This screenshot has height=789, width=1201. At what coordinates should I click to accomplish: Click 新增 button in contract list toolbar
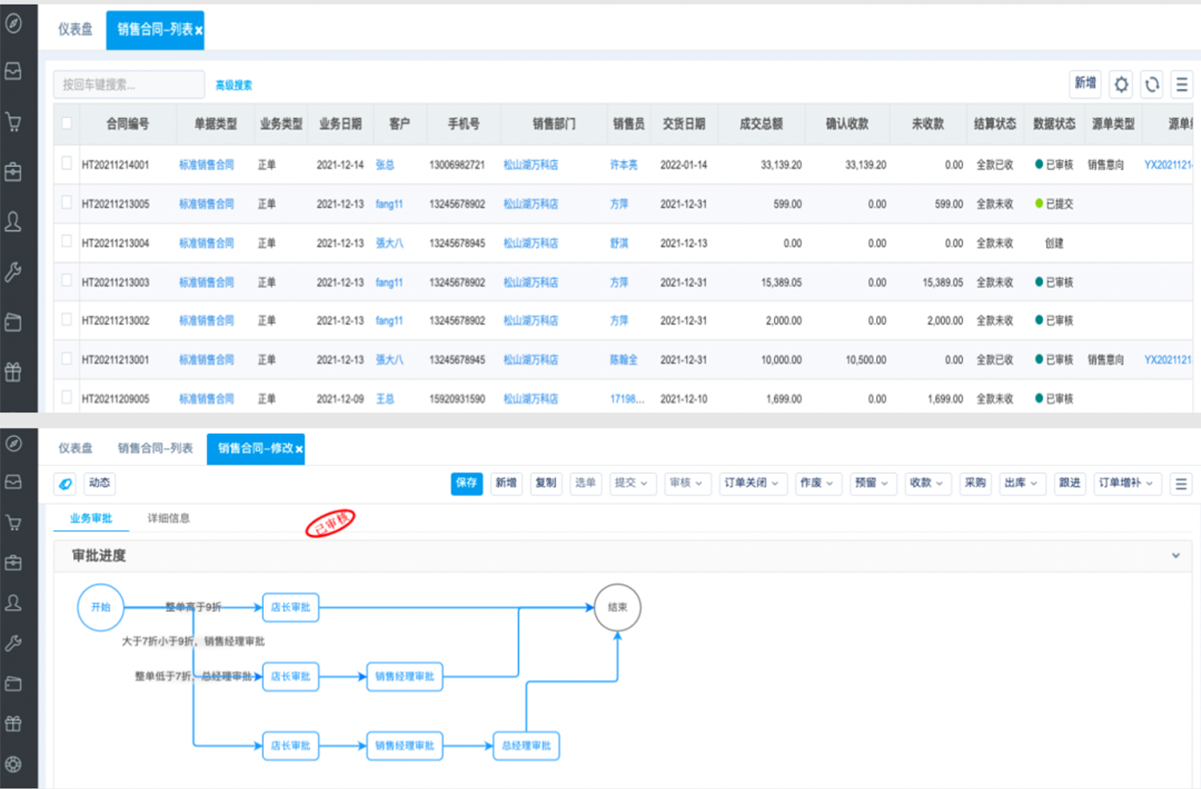coord(1085,84)
